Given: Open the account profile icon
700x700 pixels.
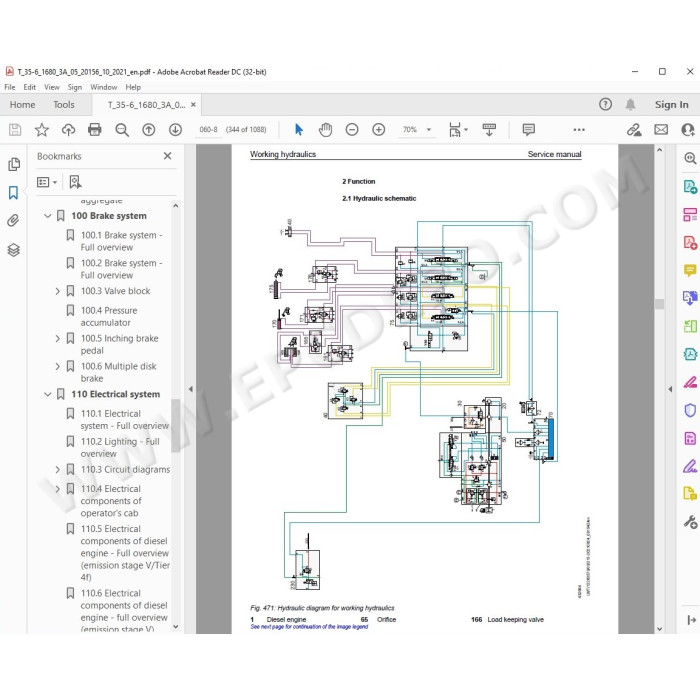Looking at the screenshot, I should pyautogui.click(x=688, y=130).
